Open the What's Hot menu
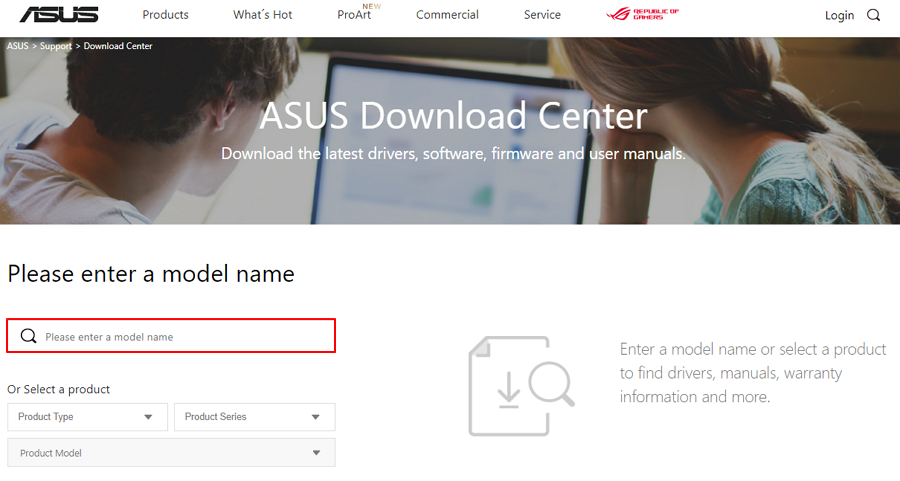900x481 pixels. [262, 15]
